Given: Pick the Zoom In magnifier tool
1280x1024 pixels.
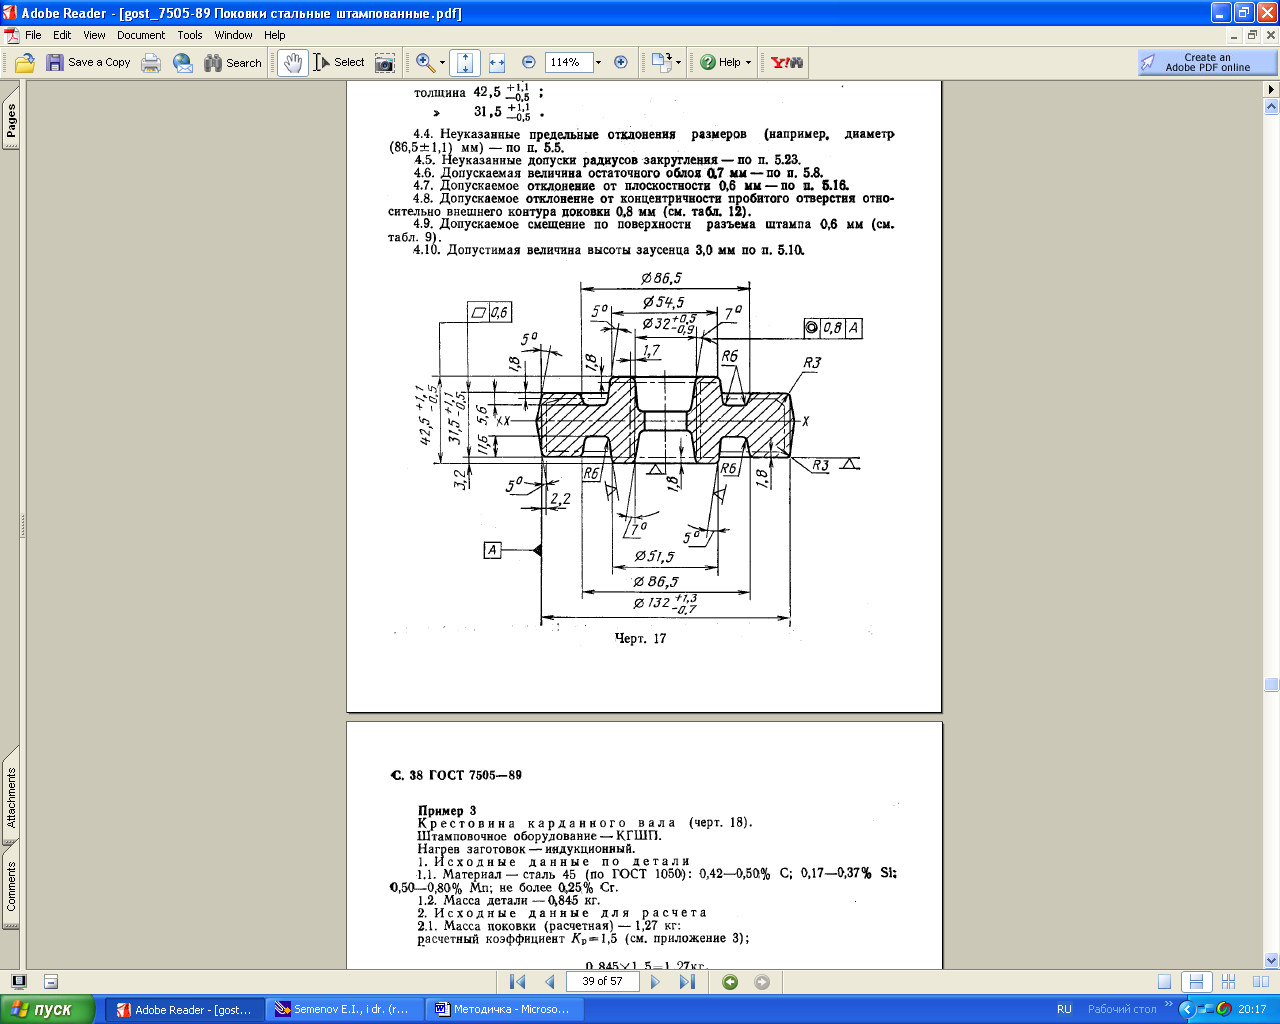Looking at the screenshot, I should pyautogui.click(x=425, y=63).
